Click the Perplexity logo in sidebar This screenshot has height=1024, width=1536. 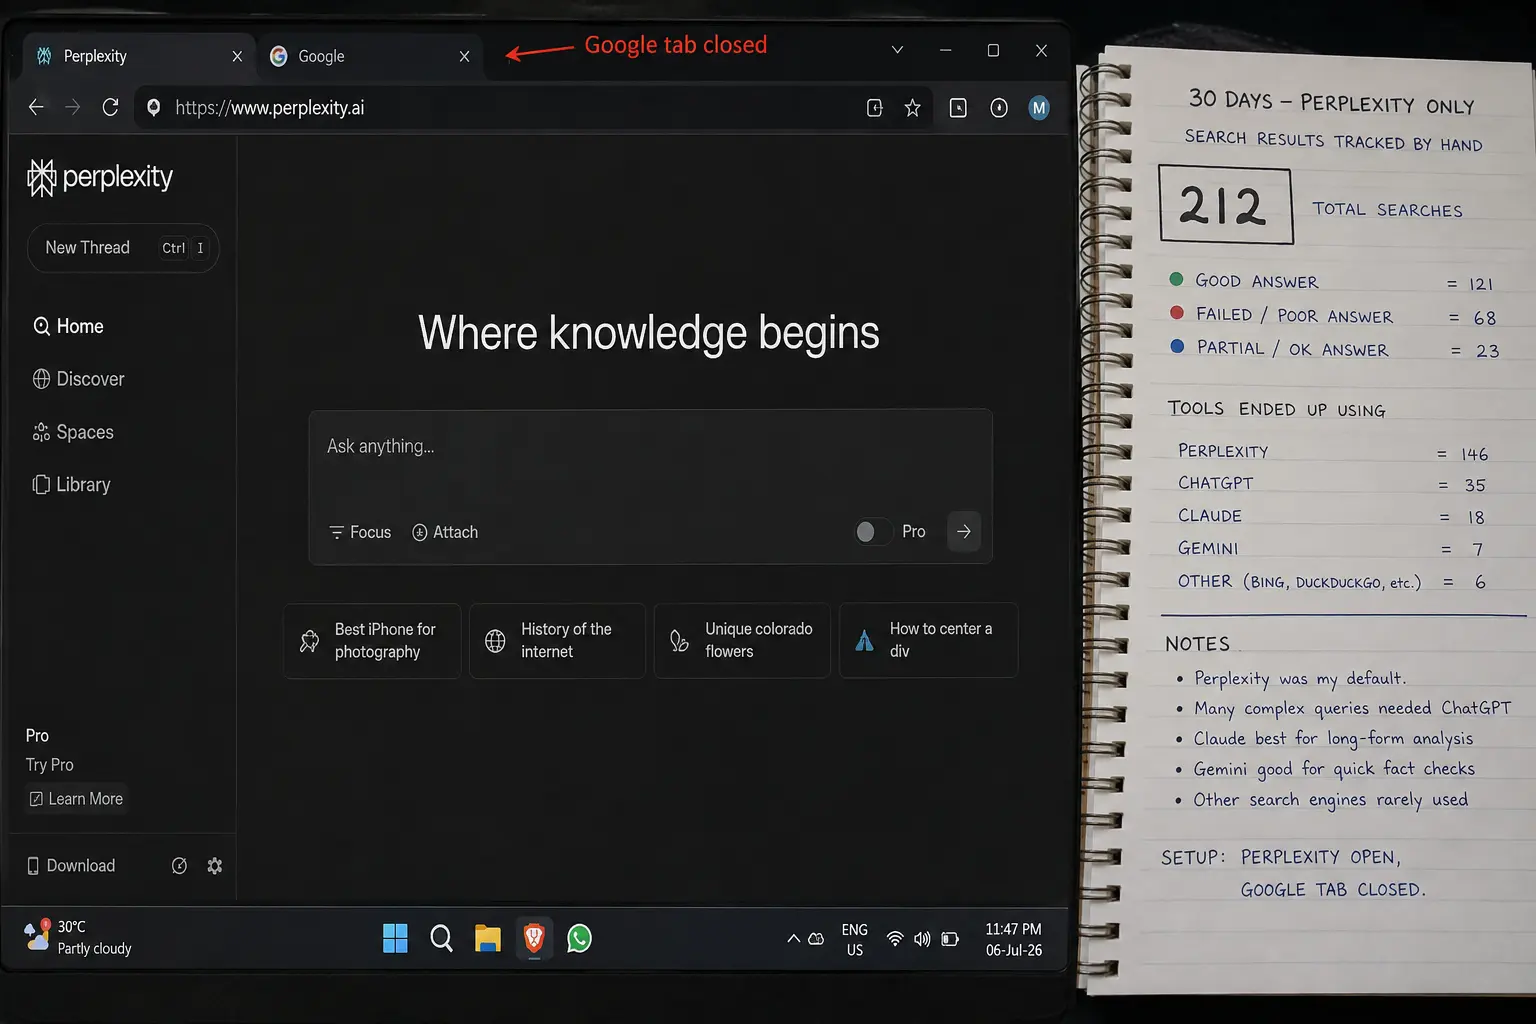point(100,177)
